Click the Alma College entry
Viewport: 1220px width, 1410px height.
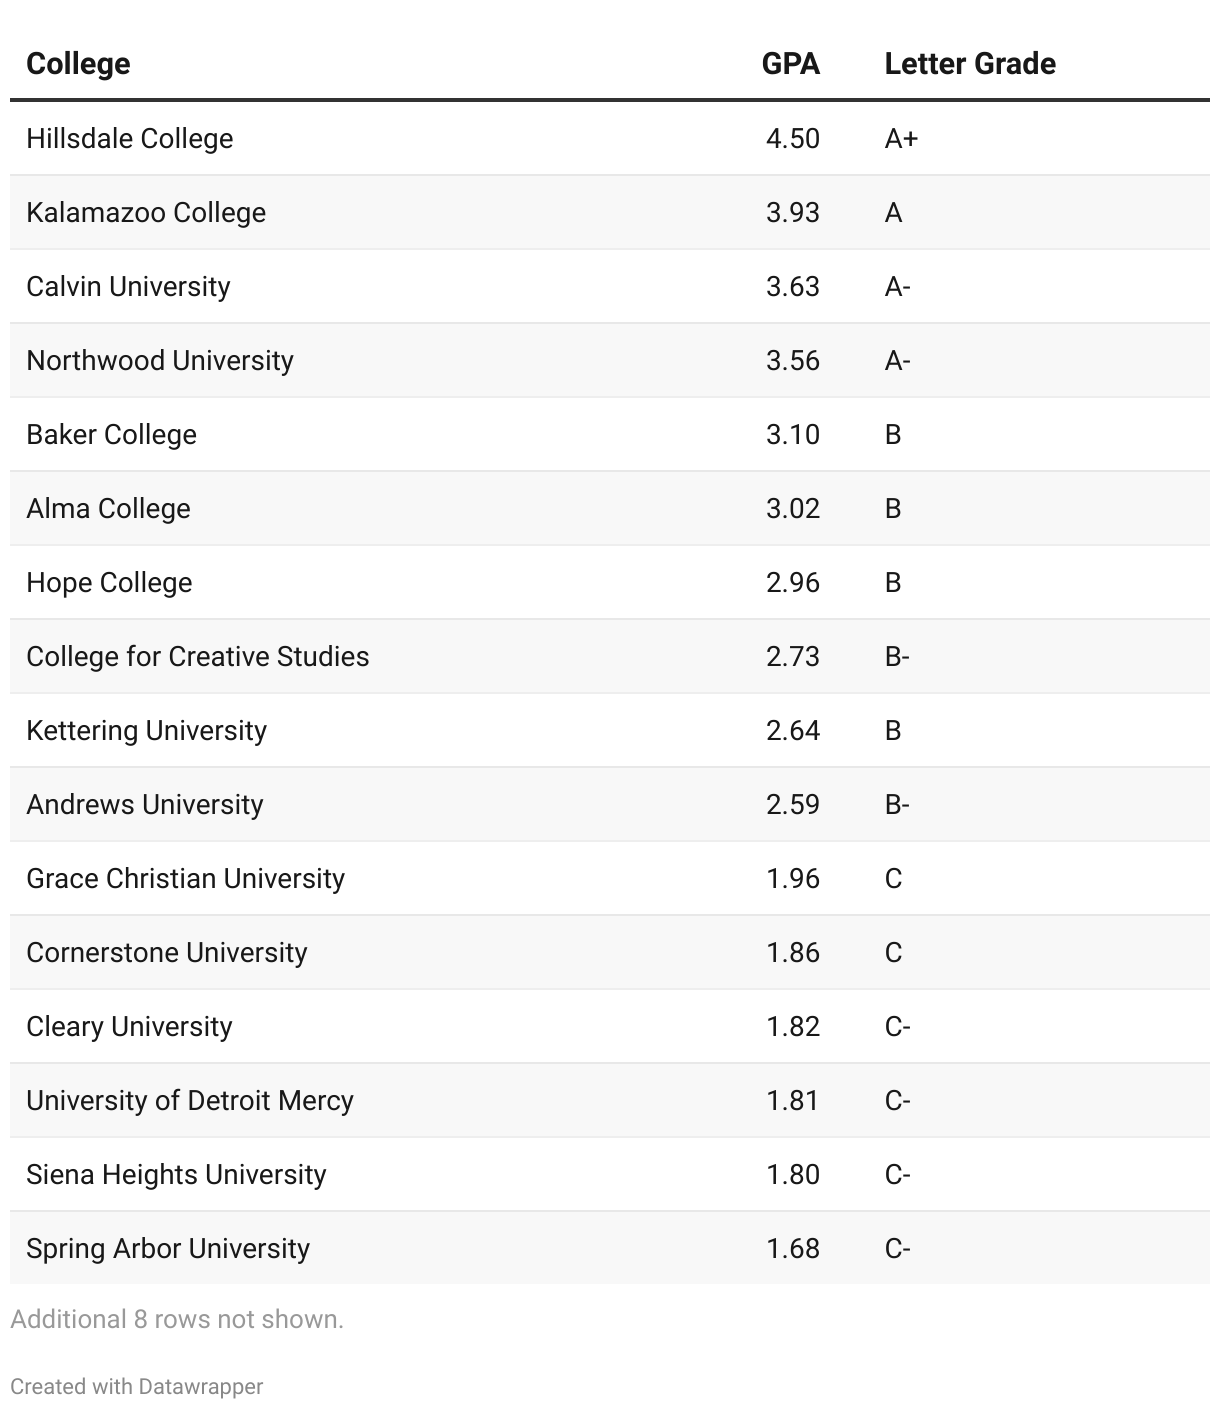pyautogui.click(x=108, y=508)
